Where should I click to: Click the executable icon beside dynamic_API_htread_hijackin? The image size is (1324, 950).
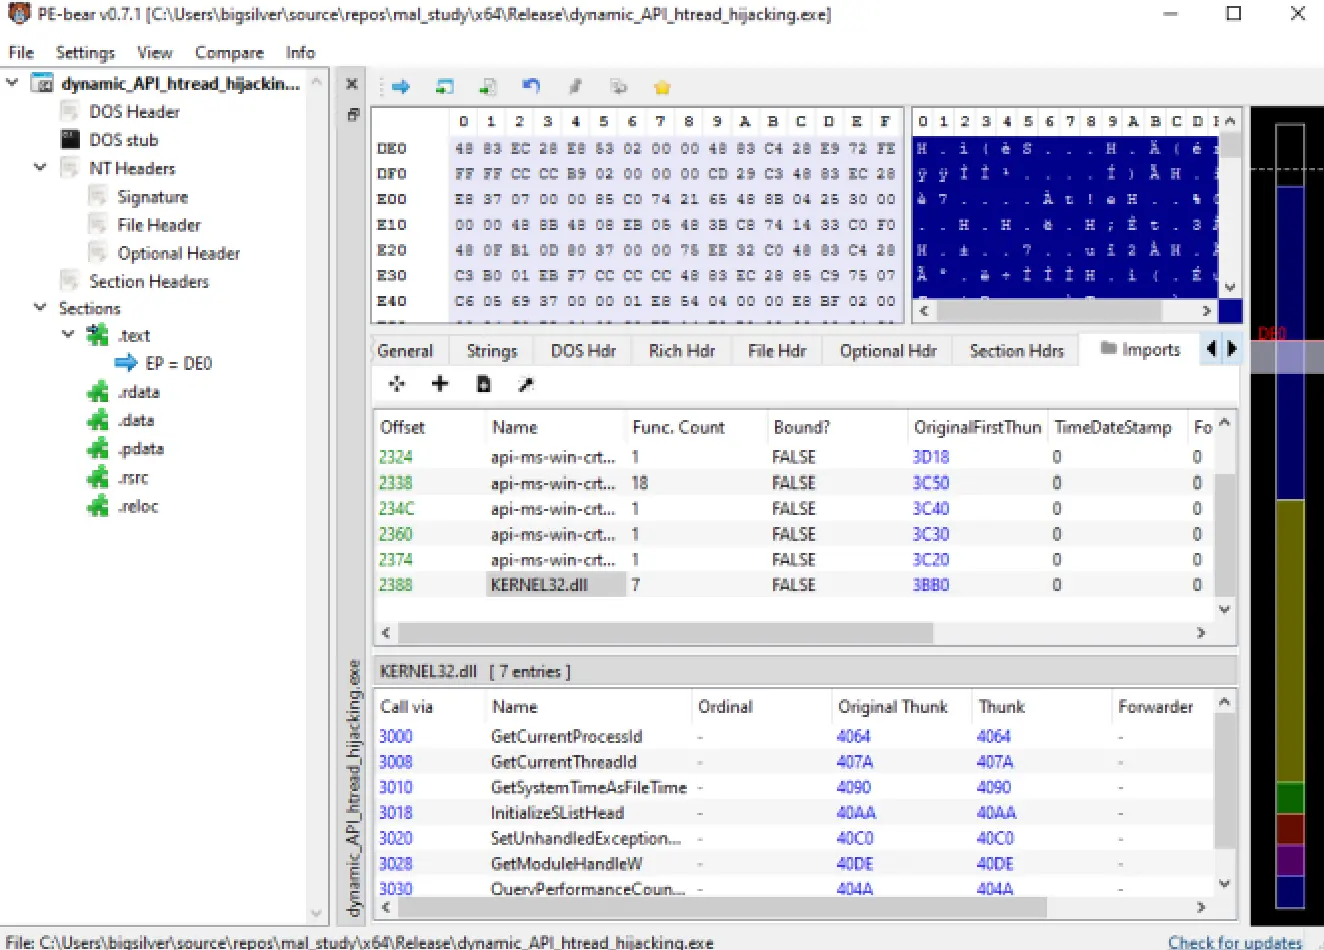tap(42, 83)
